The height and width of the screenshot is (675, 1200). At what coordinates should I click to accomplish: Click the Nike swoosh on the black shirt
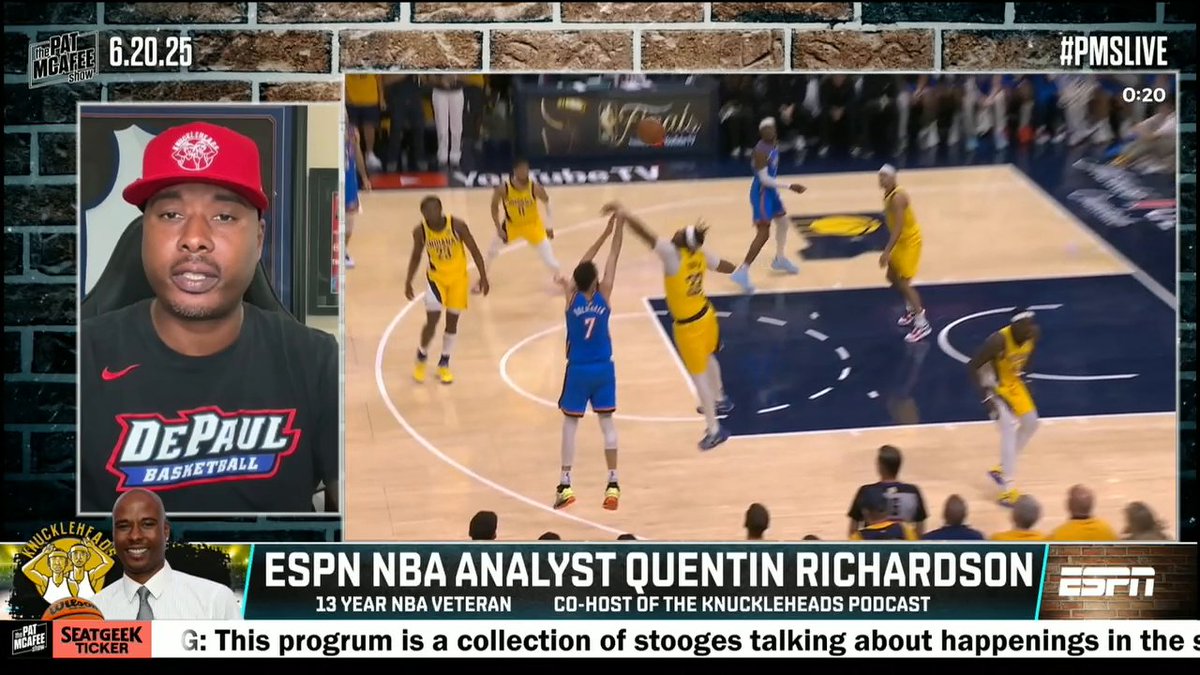click(120, 372)
